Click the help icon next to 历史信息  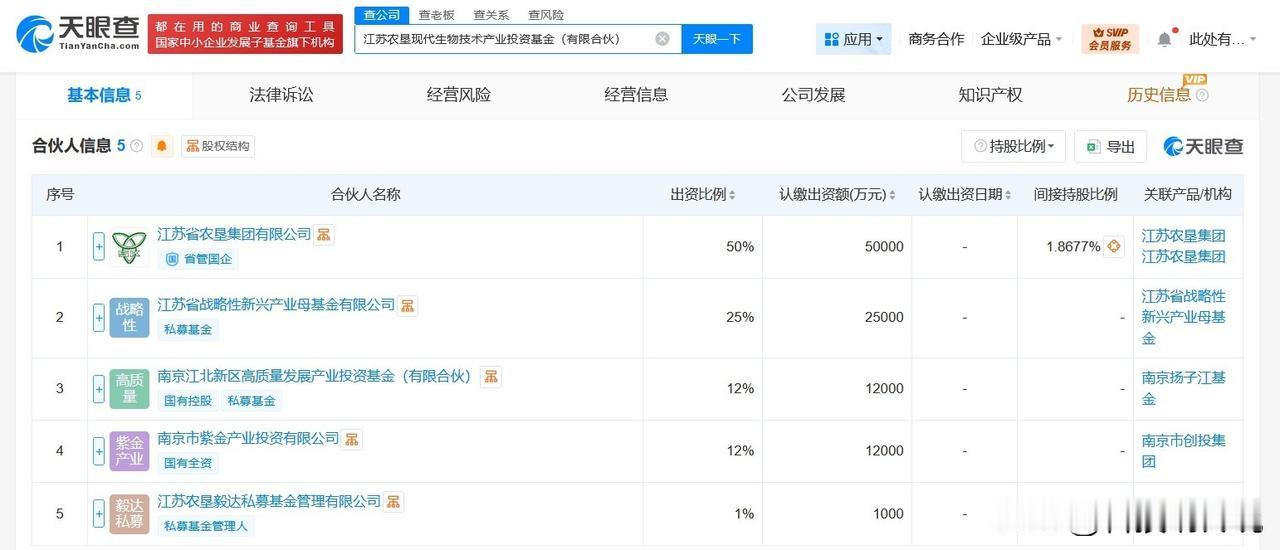point(1202,95)
